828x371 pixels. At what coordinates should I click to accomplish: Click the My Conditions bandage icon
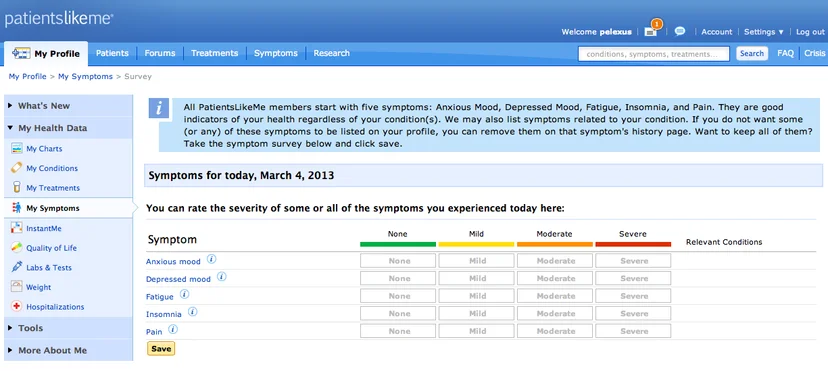16,168
